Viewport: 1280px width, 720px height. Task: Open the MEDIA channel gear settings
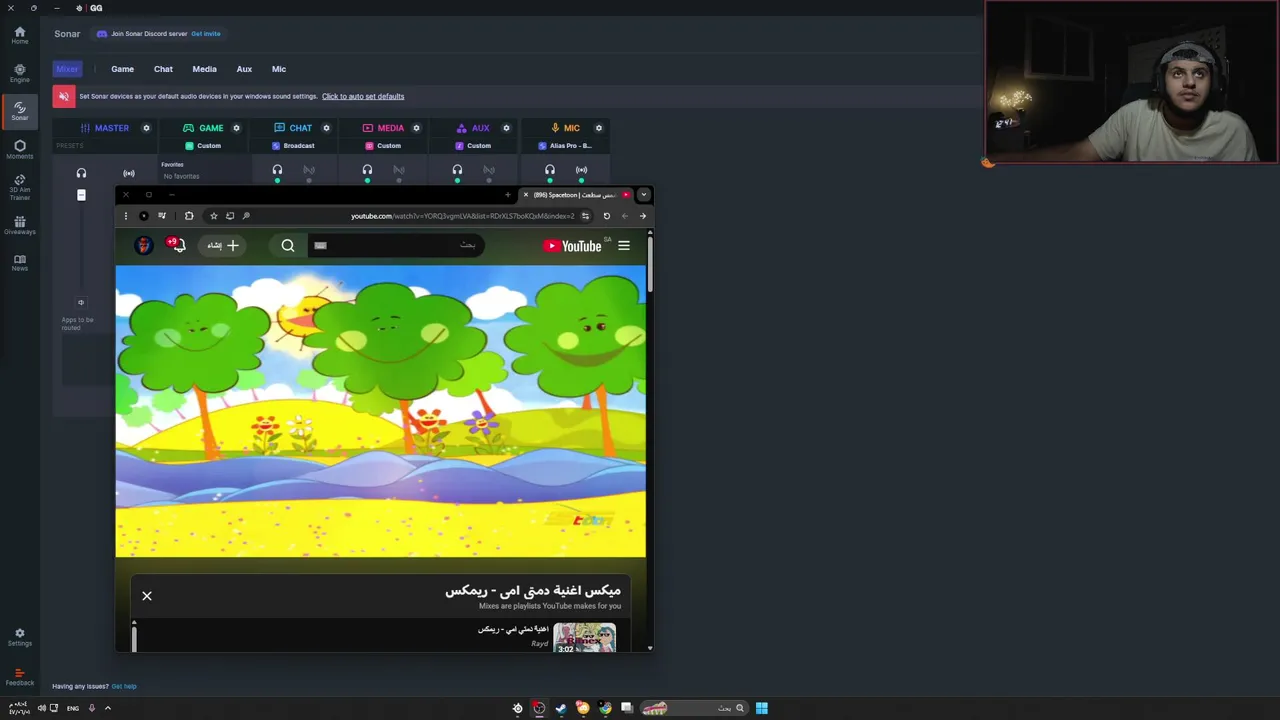click(x=416, y=128)
